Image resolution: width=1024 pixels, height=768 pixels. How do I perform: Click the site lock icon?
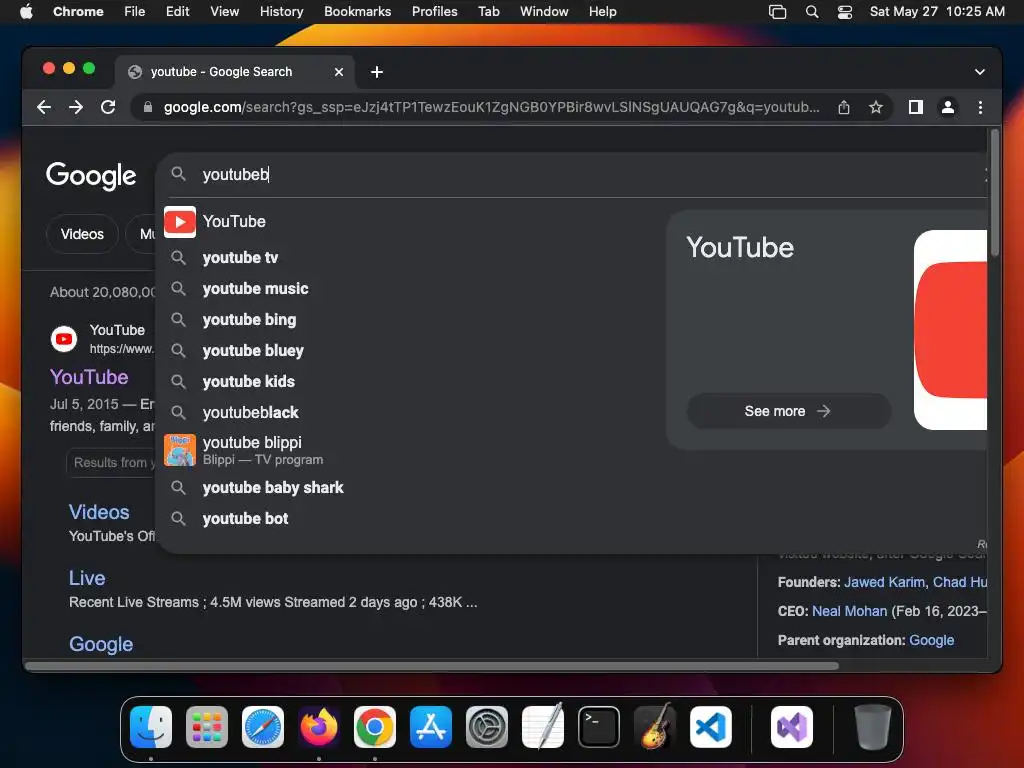click(148, 107)
